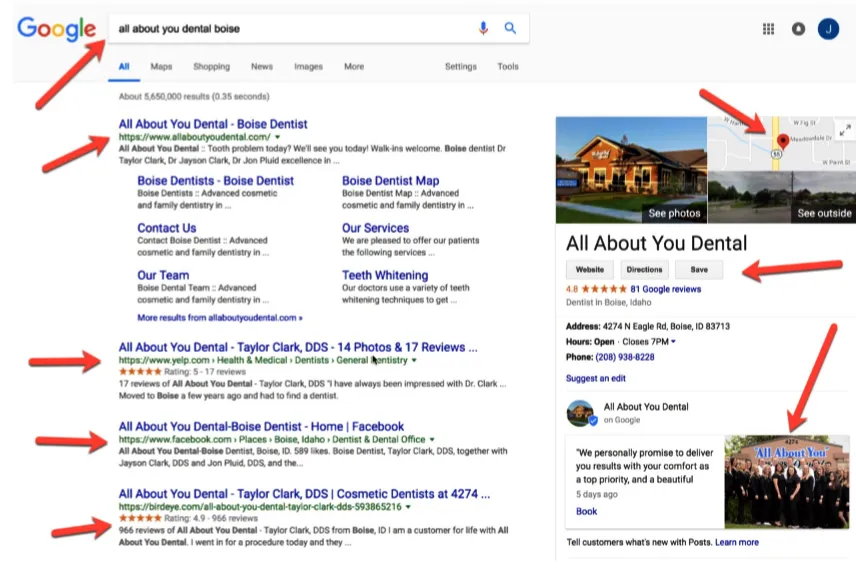Expand the dropdown arrow beside the yelp.com URL
This screenshot has width=856, height=574.
pos(414,360)
